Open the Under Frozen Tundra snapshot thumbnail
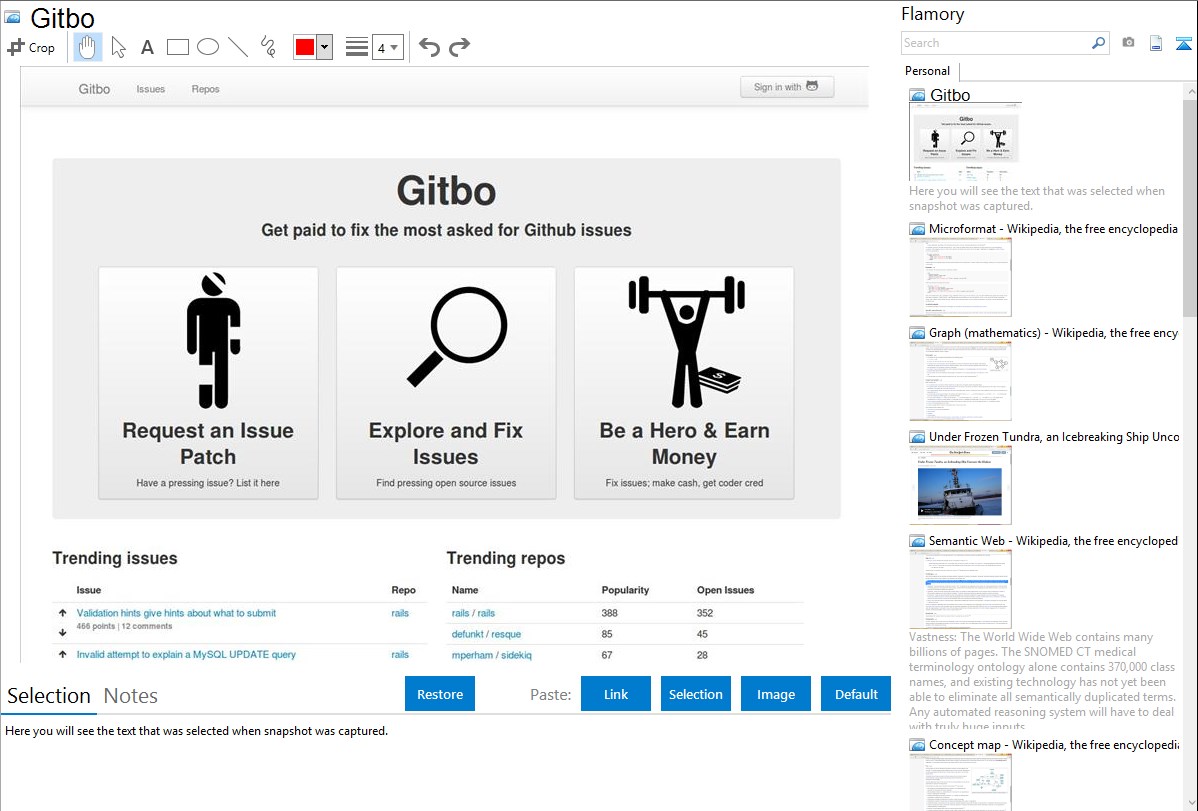The image size is (1198, 811). point(960,485)
